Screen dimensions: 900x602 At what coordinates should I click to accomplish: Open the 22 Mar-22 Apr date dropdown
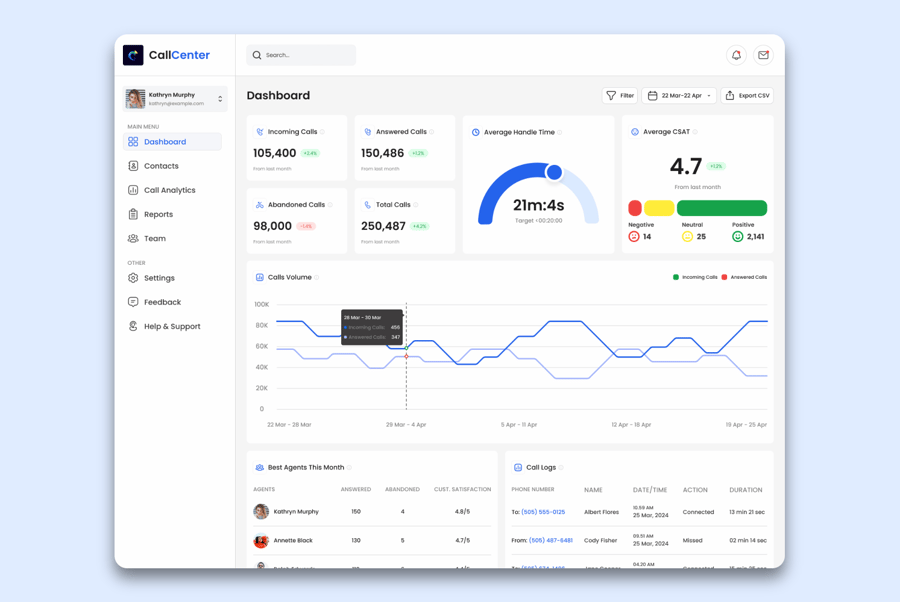pos(679,96)
